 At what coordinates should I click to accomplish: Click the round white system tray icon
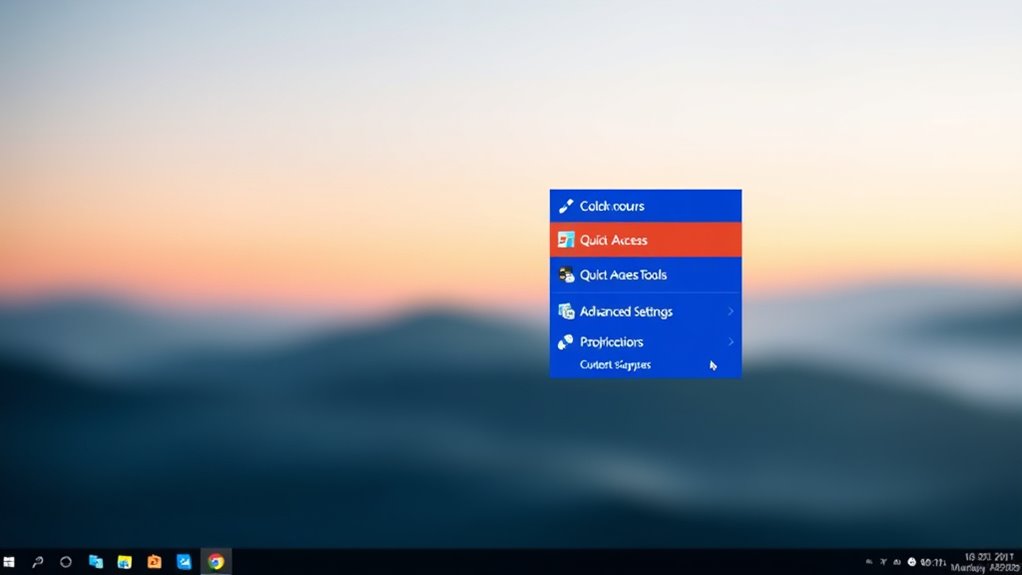(912, 562)
